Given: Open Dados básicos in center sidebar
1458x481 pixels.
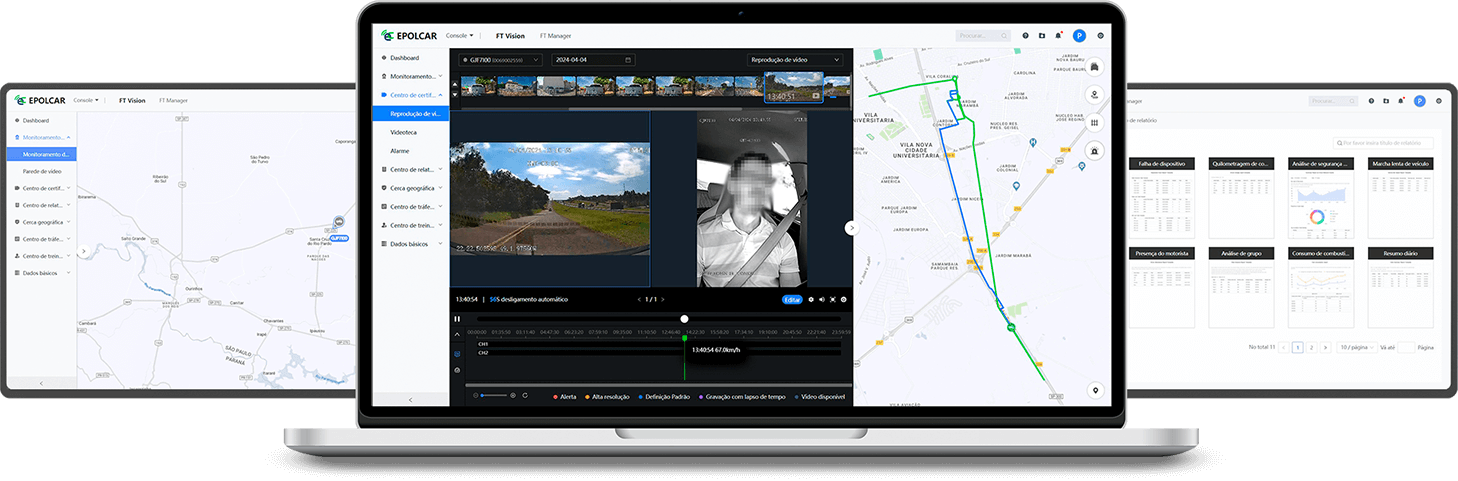Looking at the screenshot, I should pos(410,244).
